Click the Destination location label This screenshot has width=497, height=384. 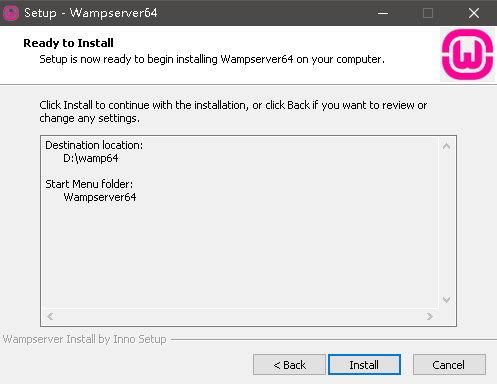[x=94, y=145]
